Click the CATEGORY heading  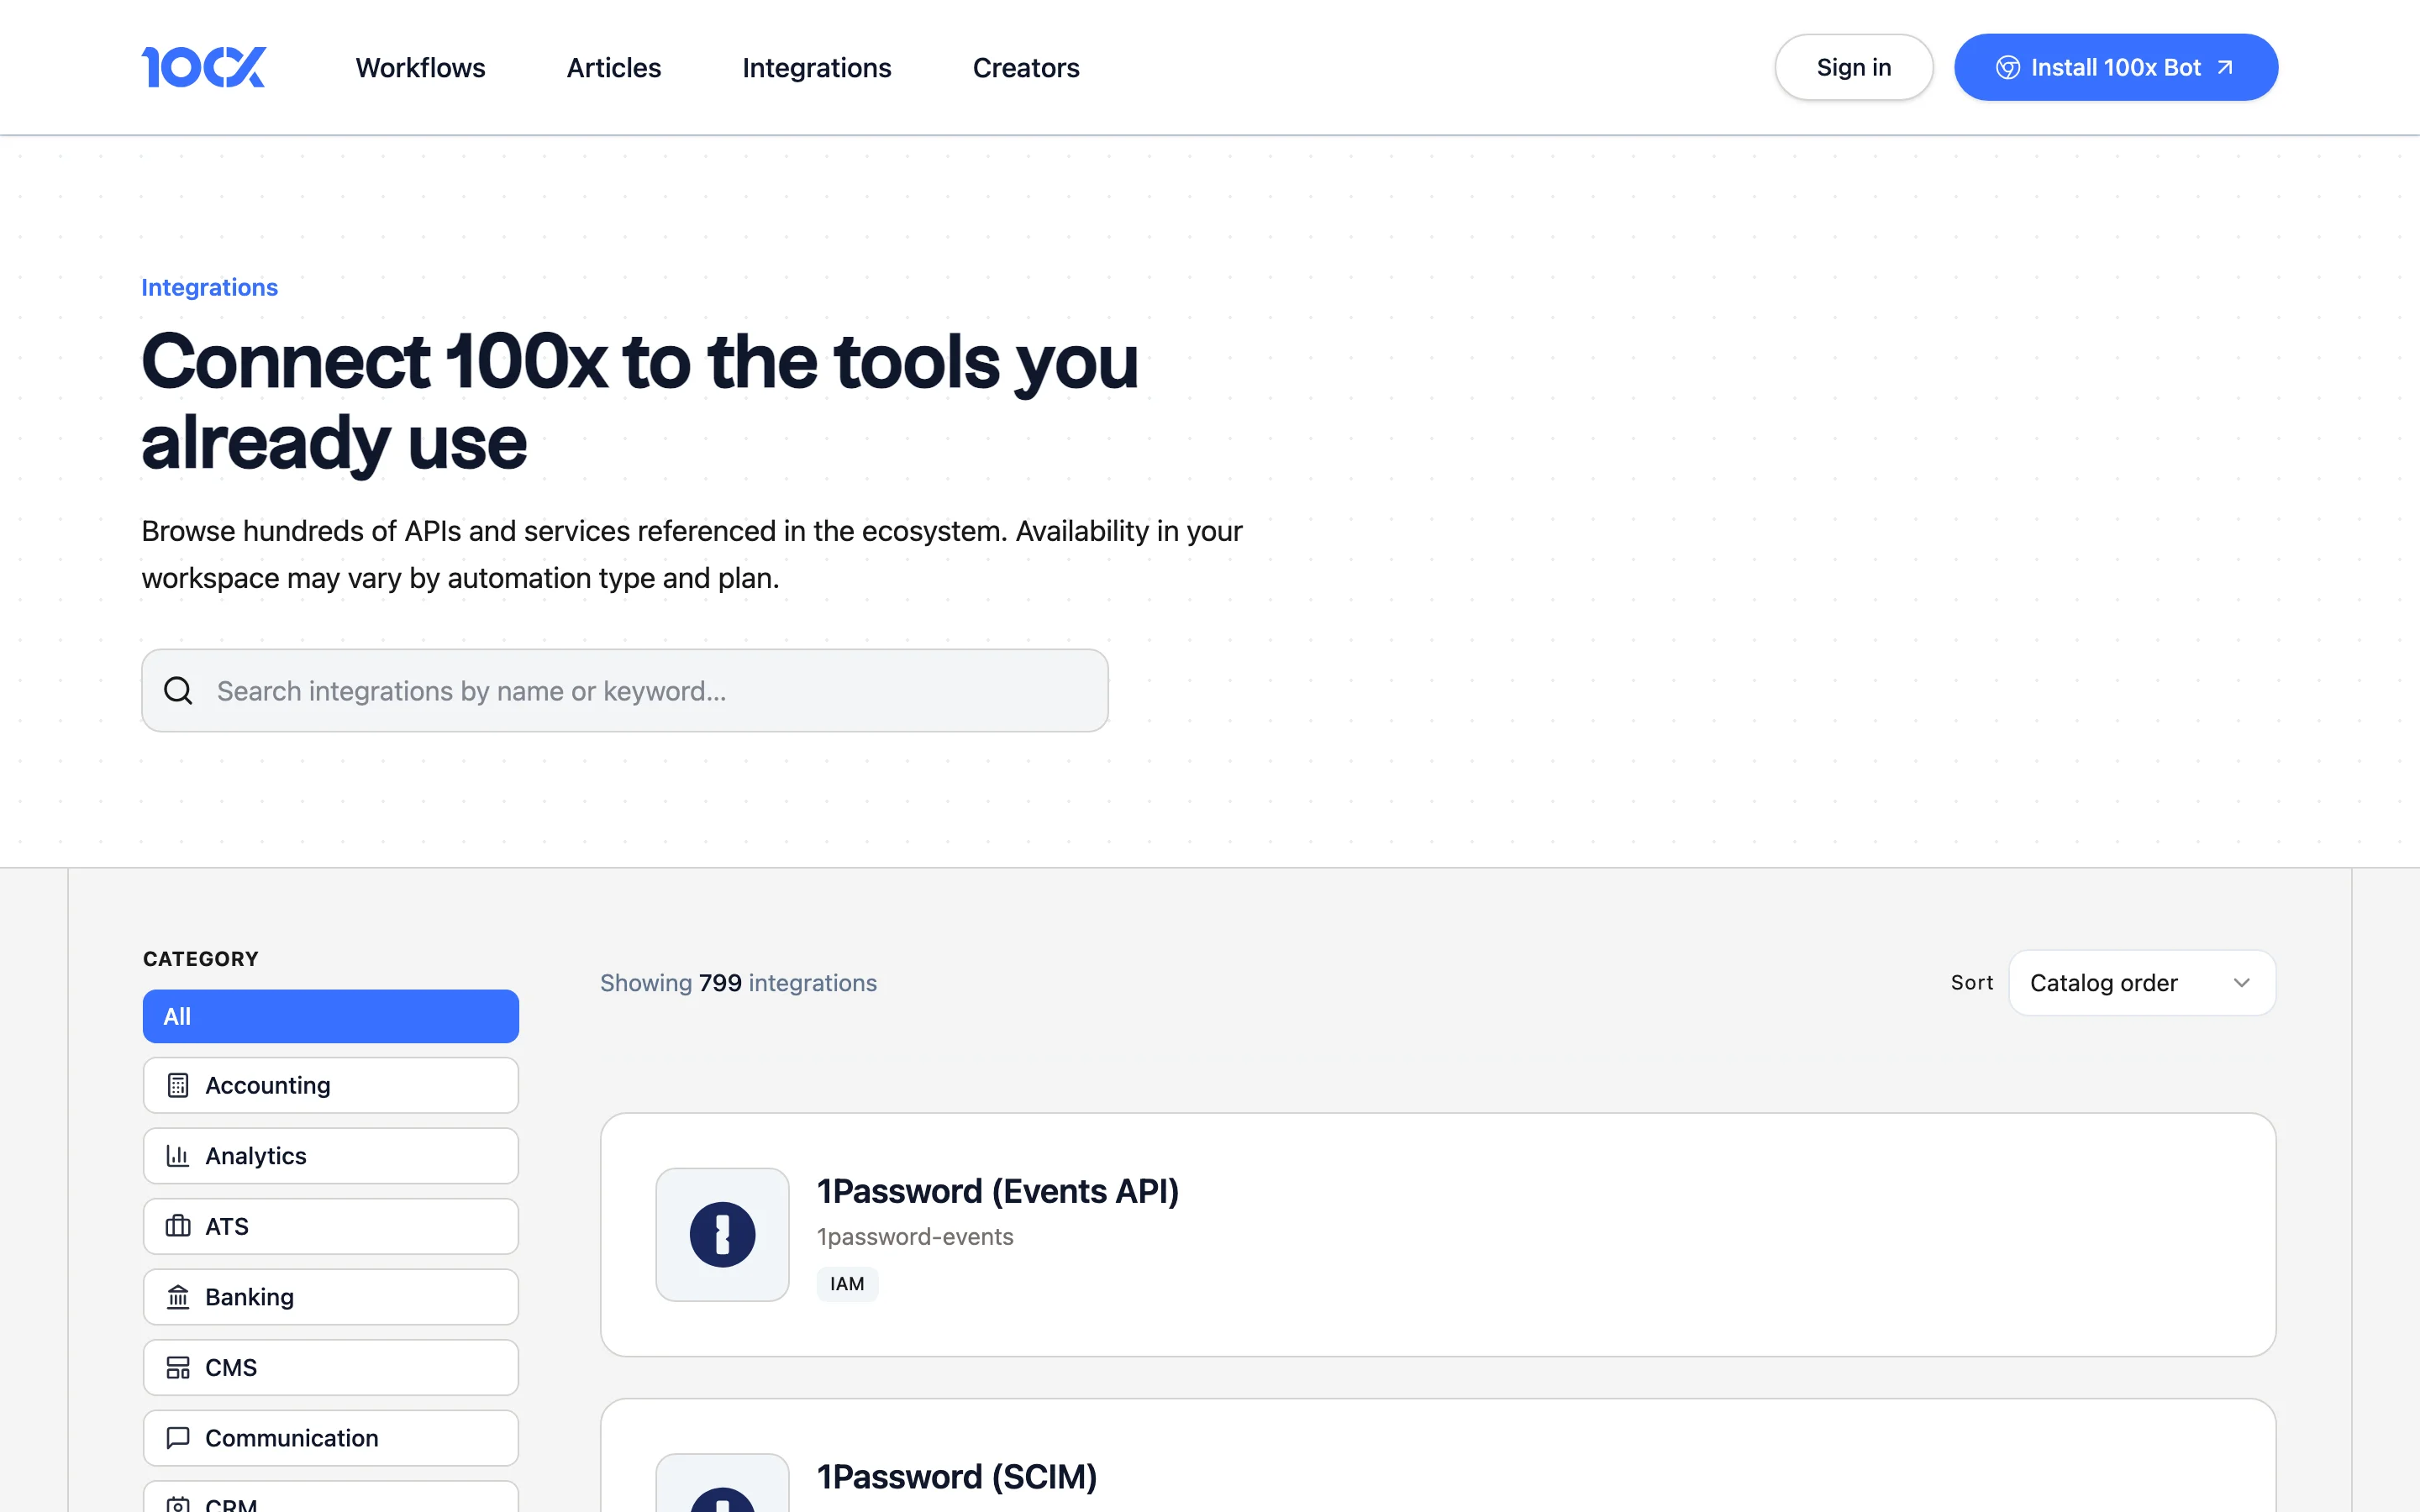tap(201, 958)
